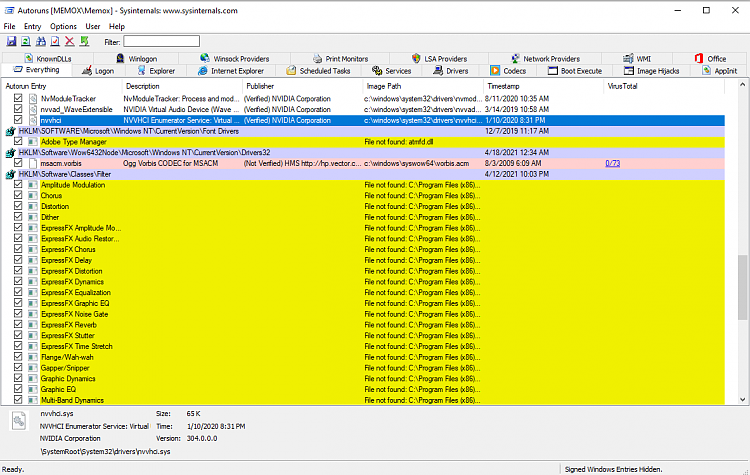The image size is (750, 475).
Task: Sort by Timestamp column header
Action: (544, 86)
